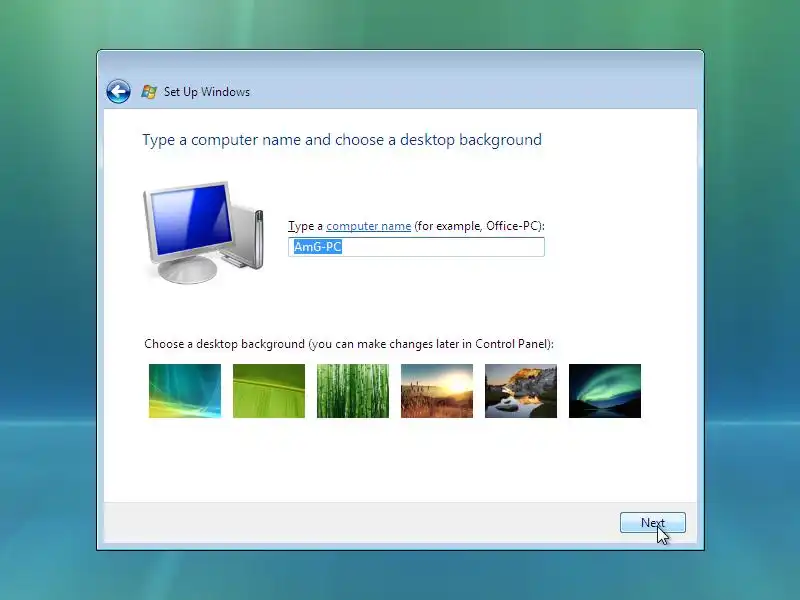Choose the mountain lake reflection background
The width and height of the screenshot is (800, 600).
pos(521,391)
